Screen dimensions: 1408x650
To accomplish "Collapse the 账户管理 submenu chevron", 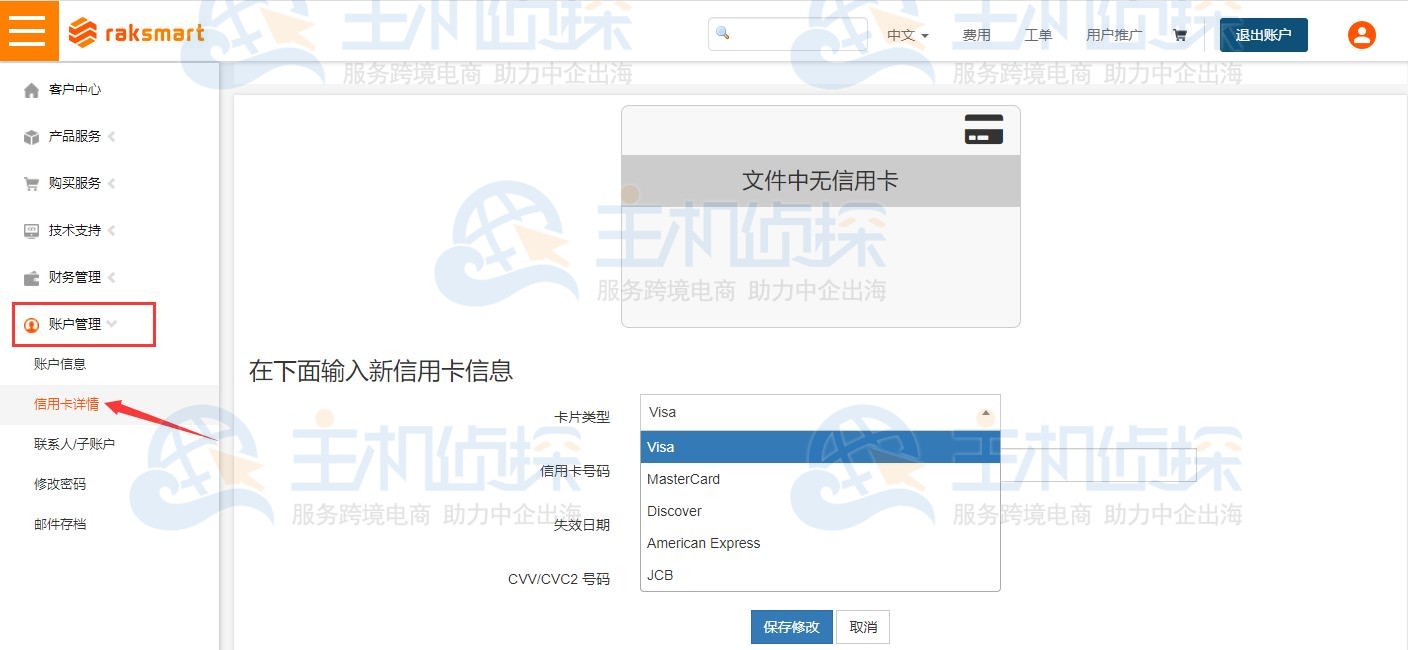I will pyautogui.click(x=112, y=324).
